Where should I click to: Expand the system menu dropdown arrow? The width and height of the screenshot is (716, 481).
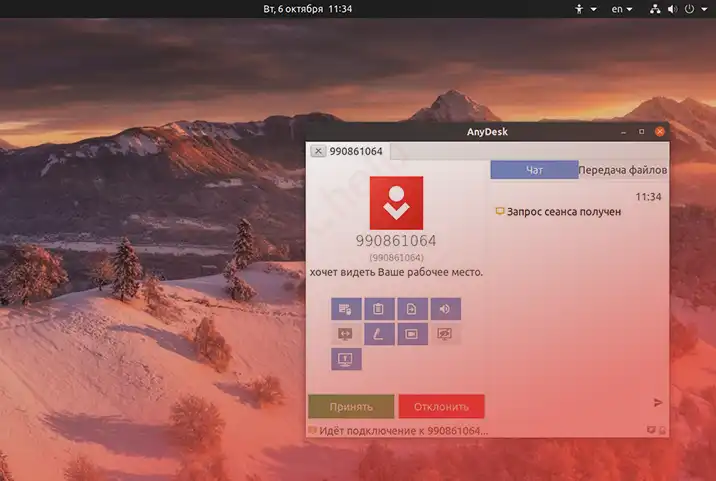[x=704, y=9]
